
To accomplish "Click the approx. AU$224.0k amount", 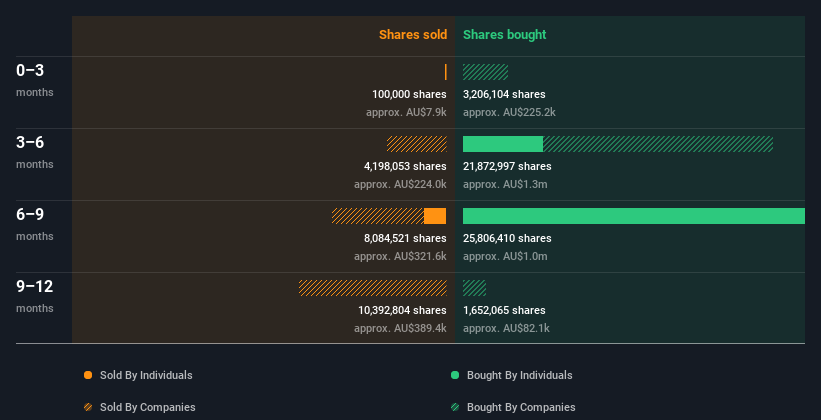I will (401, 184).
